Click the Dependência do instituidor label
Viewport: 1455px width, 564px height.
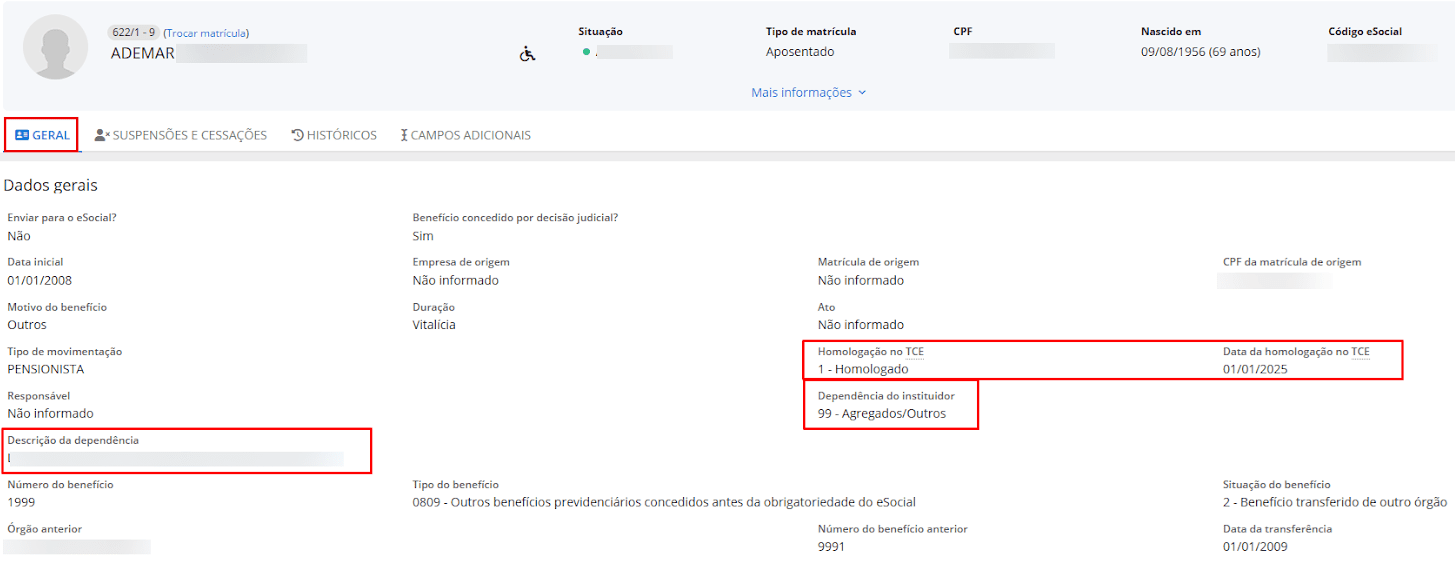[886, 396]
